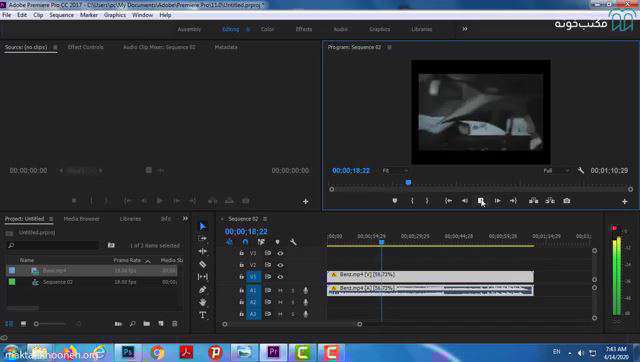The image size is (640, 362).
Task: Open Program monitor button editor plus
Action: pyautogui.click(x=624, y=201)
